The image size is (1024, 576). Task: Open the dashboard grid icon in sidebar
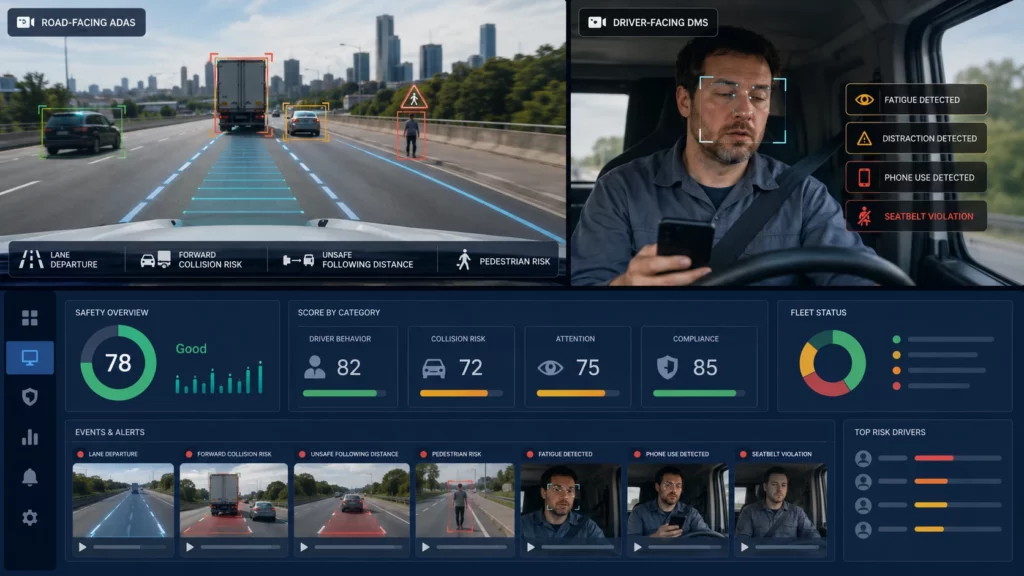pyautogui.click(x=29, y=318)
